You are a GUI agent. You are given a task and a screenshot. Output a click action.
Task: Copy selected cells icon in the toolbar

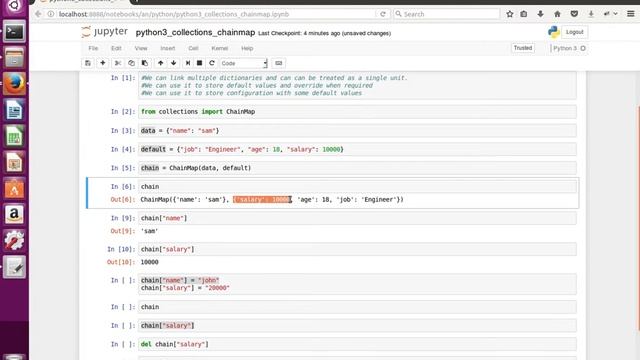pyautogui.click(x=131, y=63)
